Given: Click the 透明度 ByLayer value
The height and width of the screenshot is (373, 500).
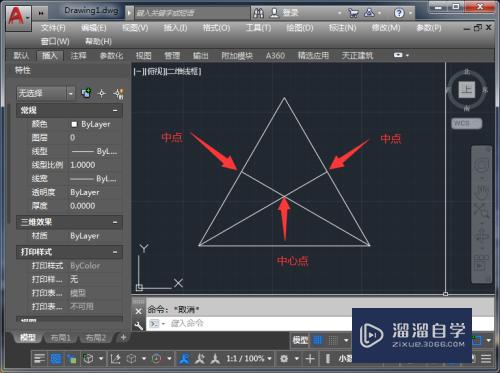Looking at the screenshot, I should (85, 192).
